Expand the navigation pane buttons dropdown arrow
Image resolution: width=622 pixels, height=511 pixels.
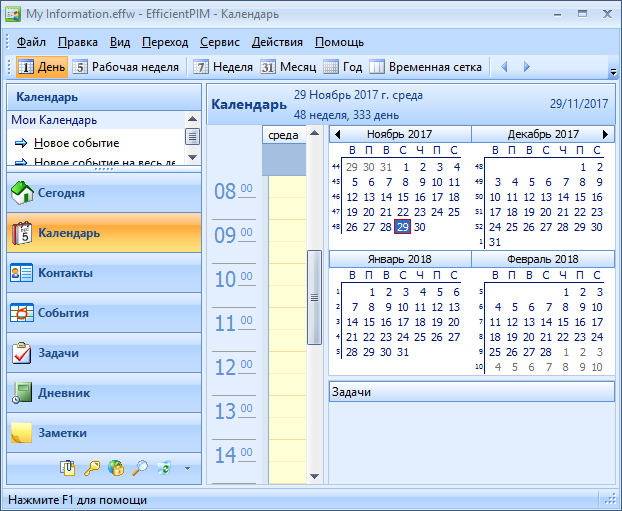coord(187,467)
